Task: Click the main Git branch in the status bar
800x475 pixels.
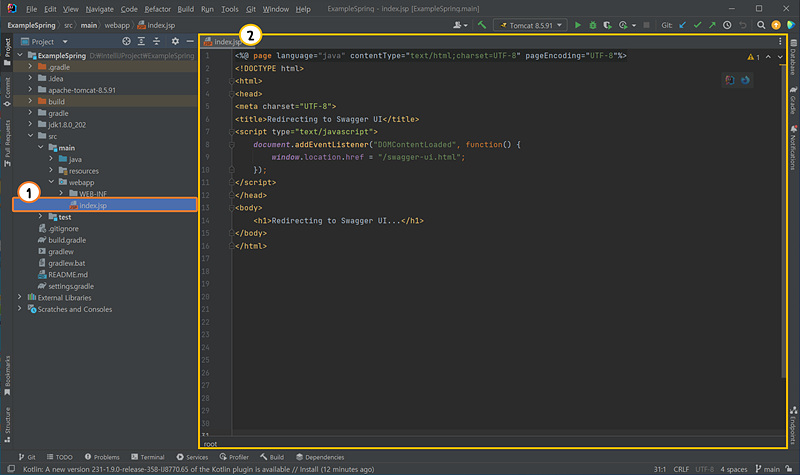Action: pos(767,469)
